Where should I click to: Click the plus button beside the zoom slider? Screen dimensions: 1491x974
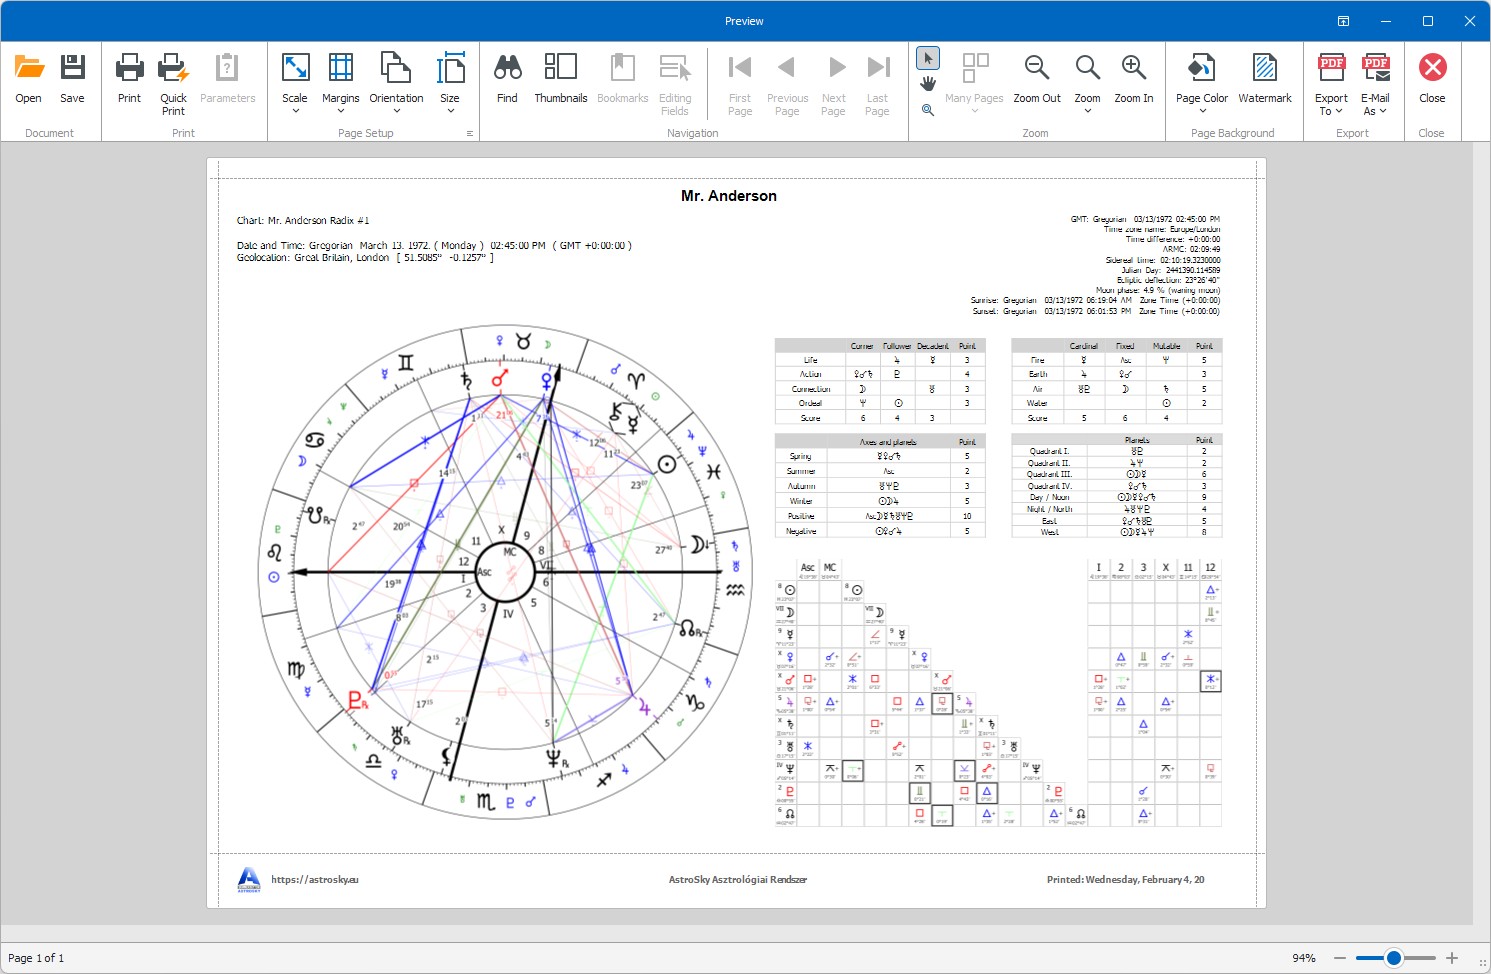click(1452, 958)
